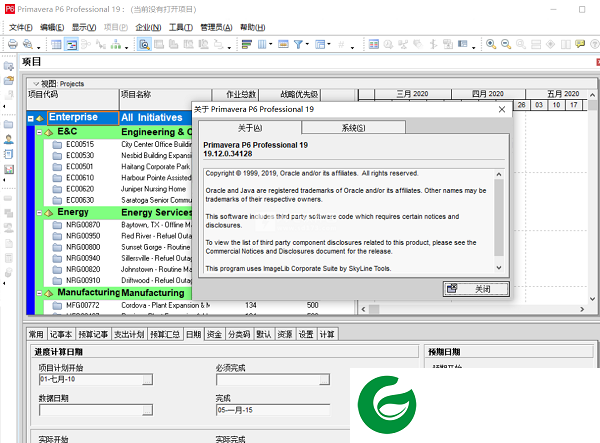Click the folder icon beside MFG00772

click(57, 305)
